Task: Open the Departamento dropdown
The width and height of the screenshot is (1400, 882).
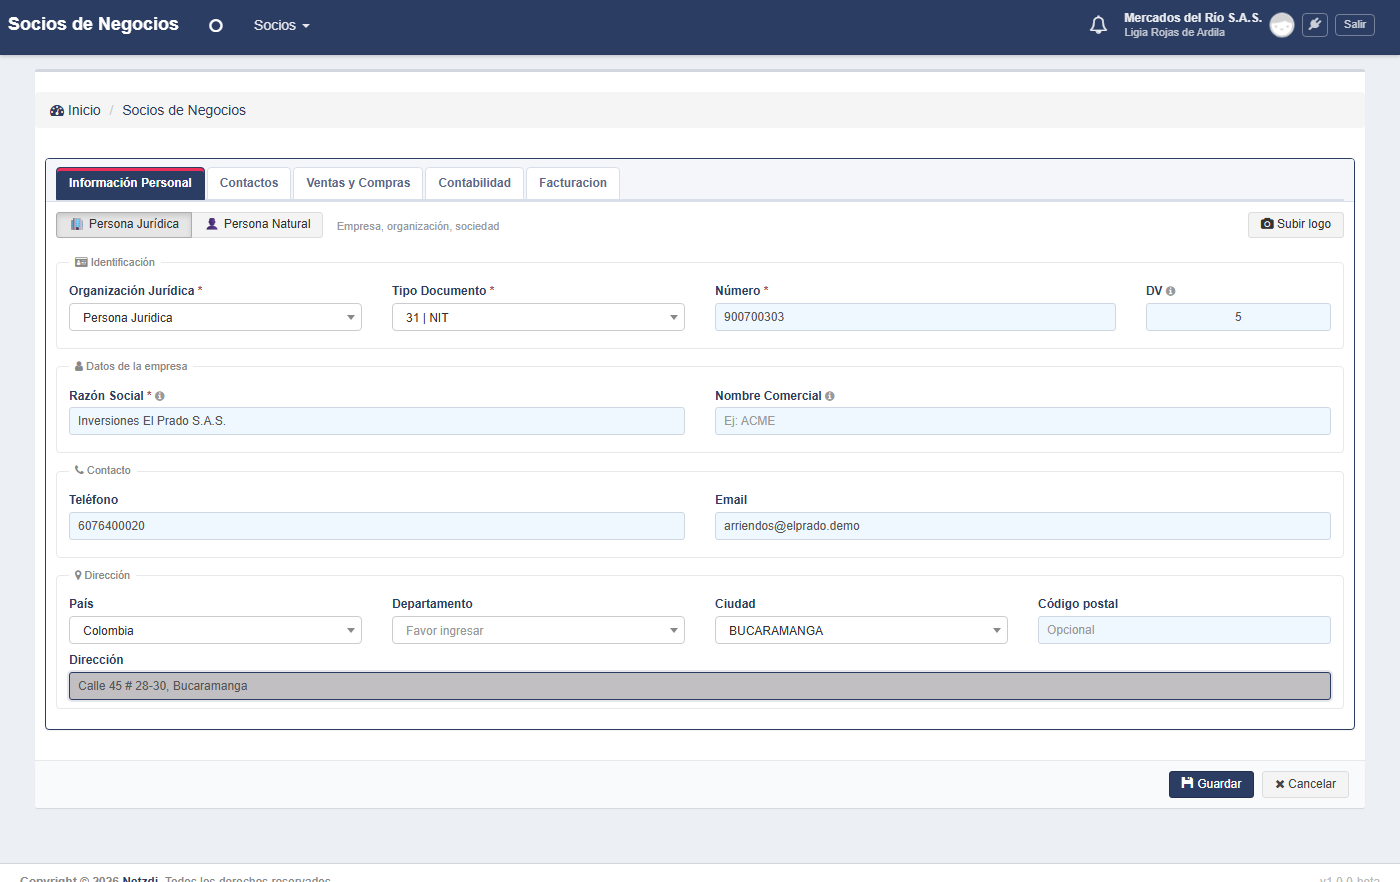Action: (x=538, y=630)
